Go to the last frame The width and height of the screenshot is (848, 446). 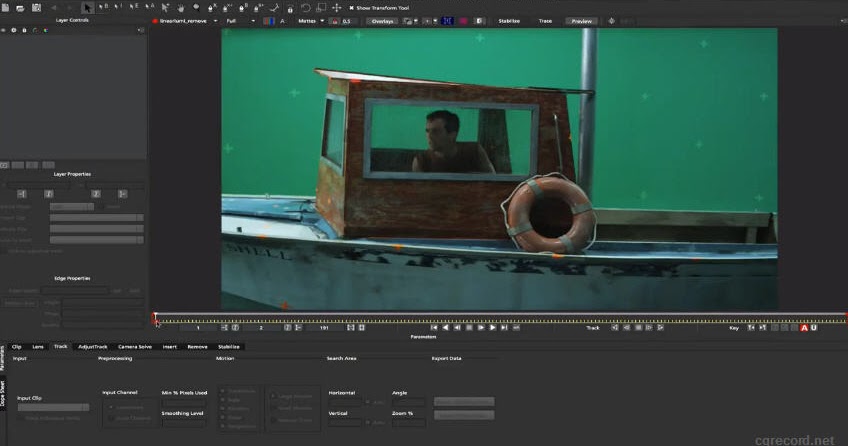pyautogui.click(x=504, y=328)
